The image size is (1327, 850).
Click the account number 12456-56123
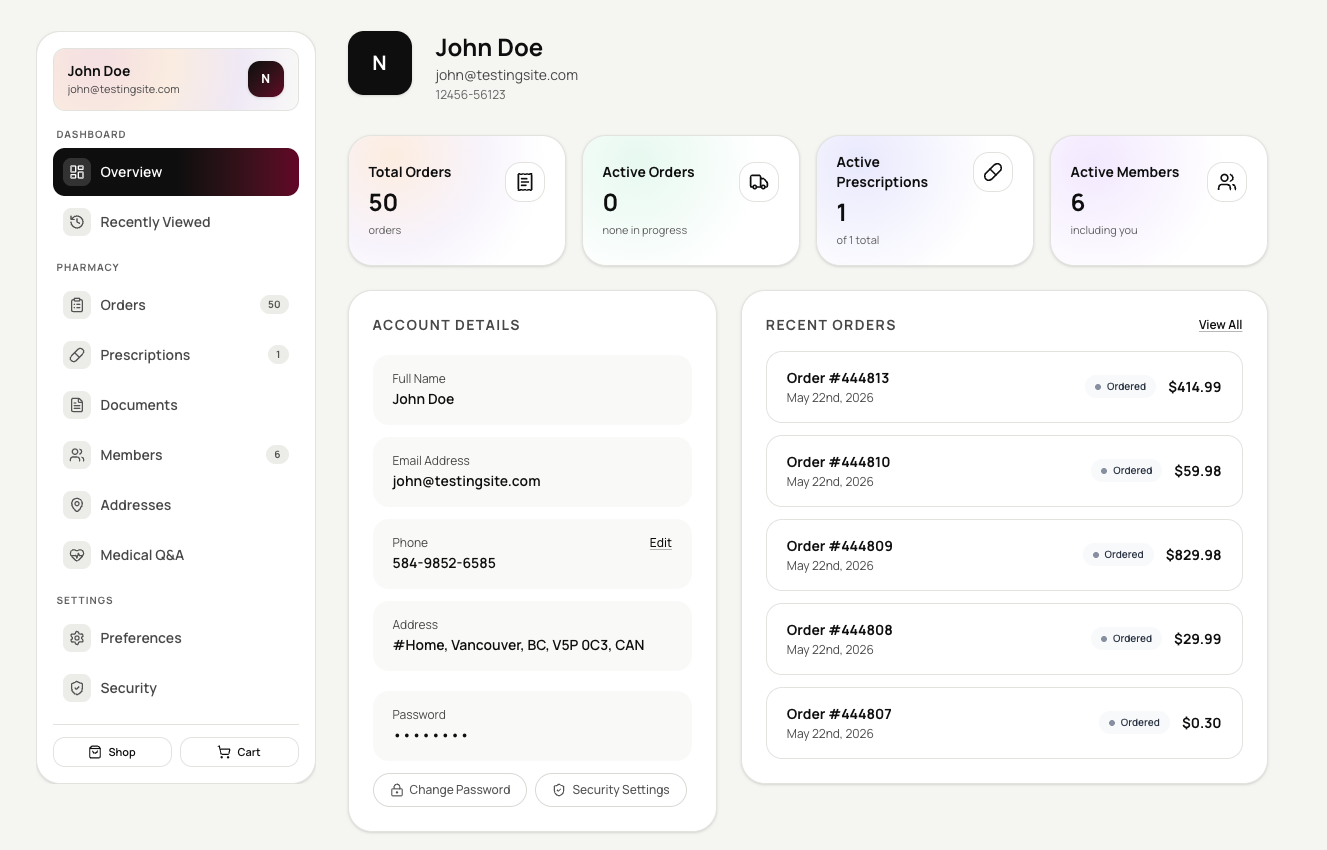470,95
